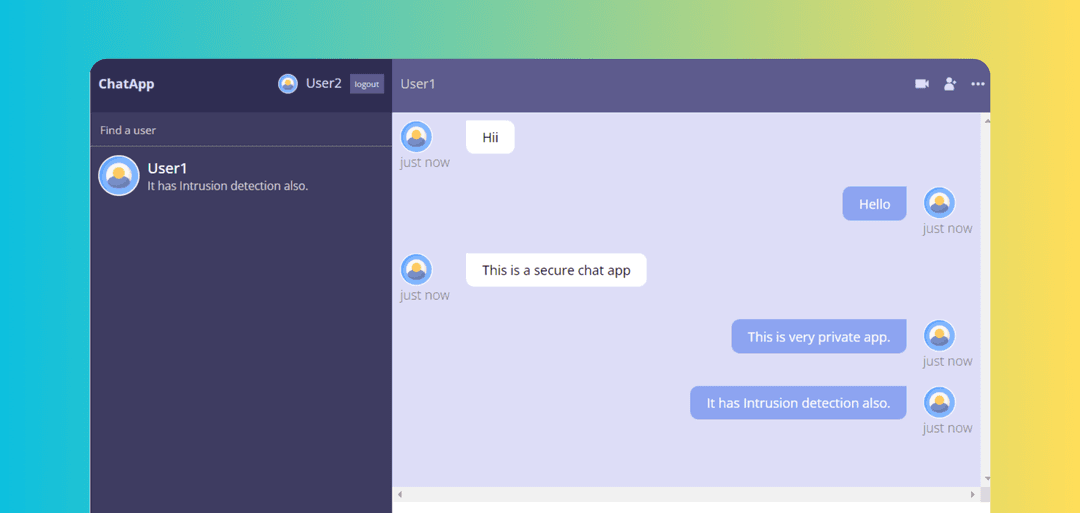This screenshot has height=513, width=1080.
Task: Open the three-dot more options menu
Action: pyautogui.click(x=977, y=84)
